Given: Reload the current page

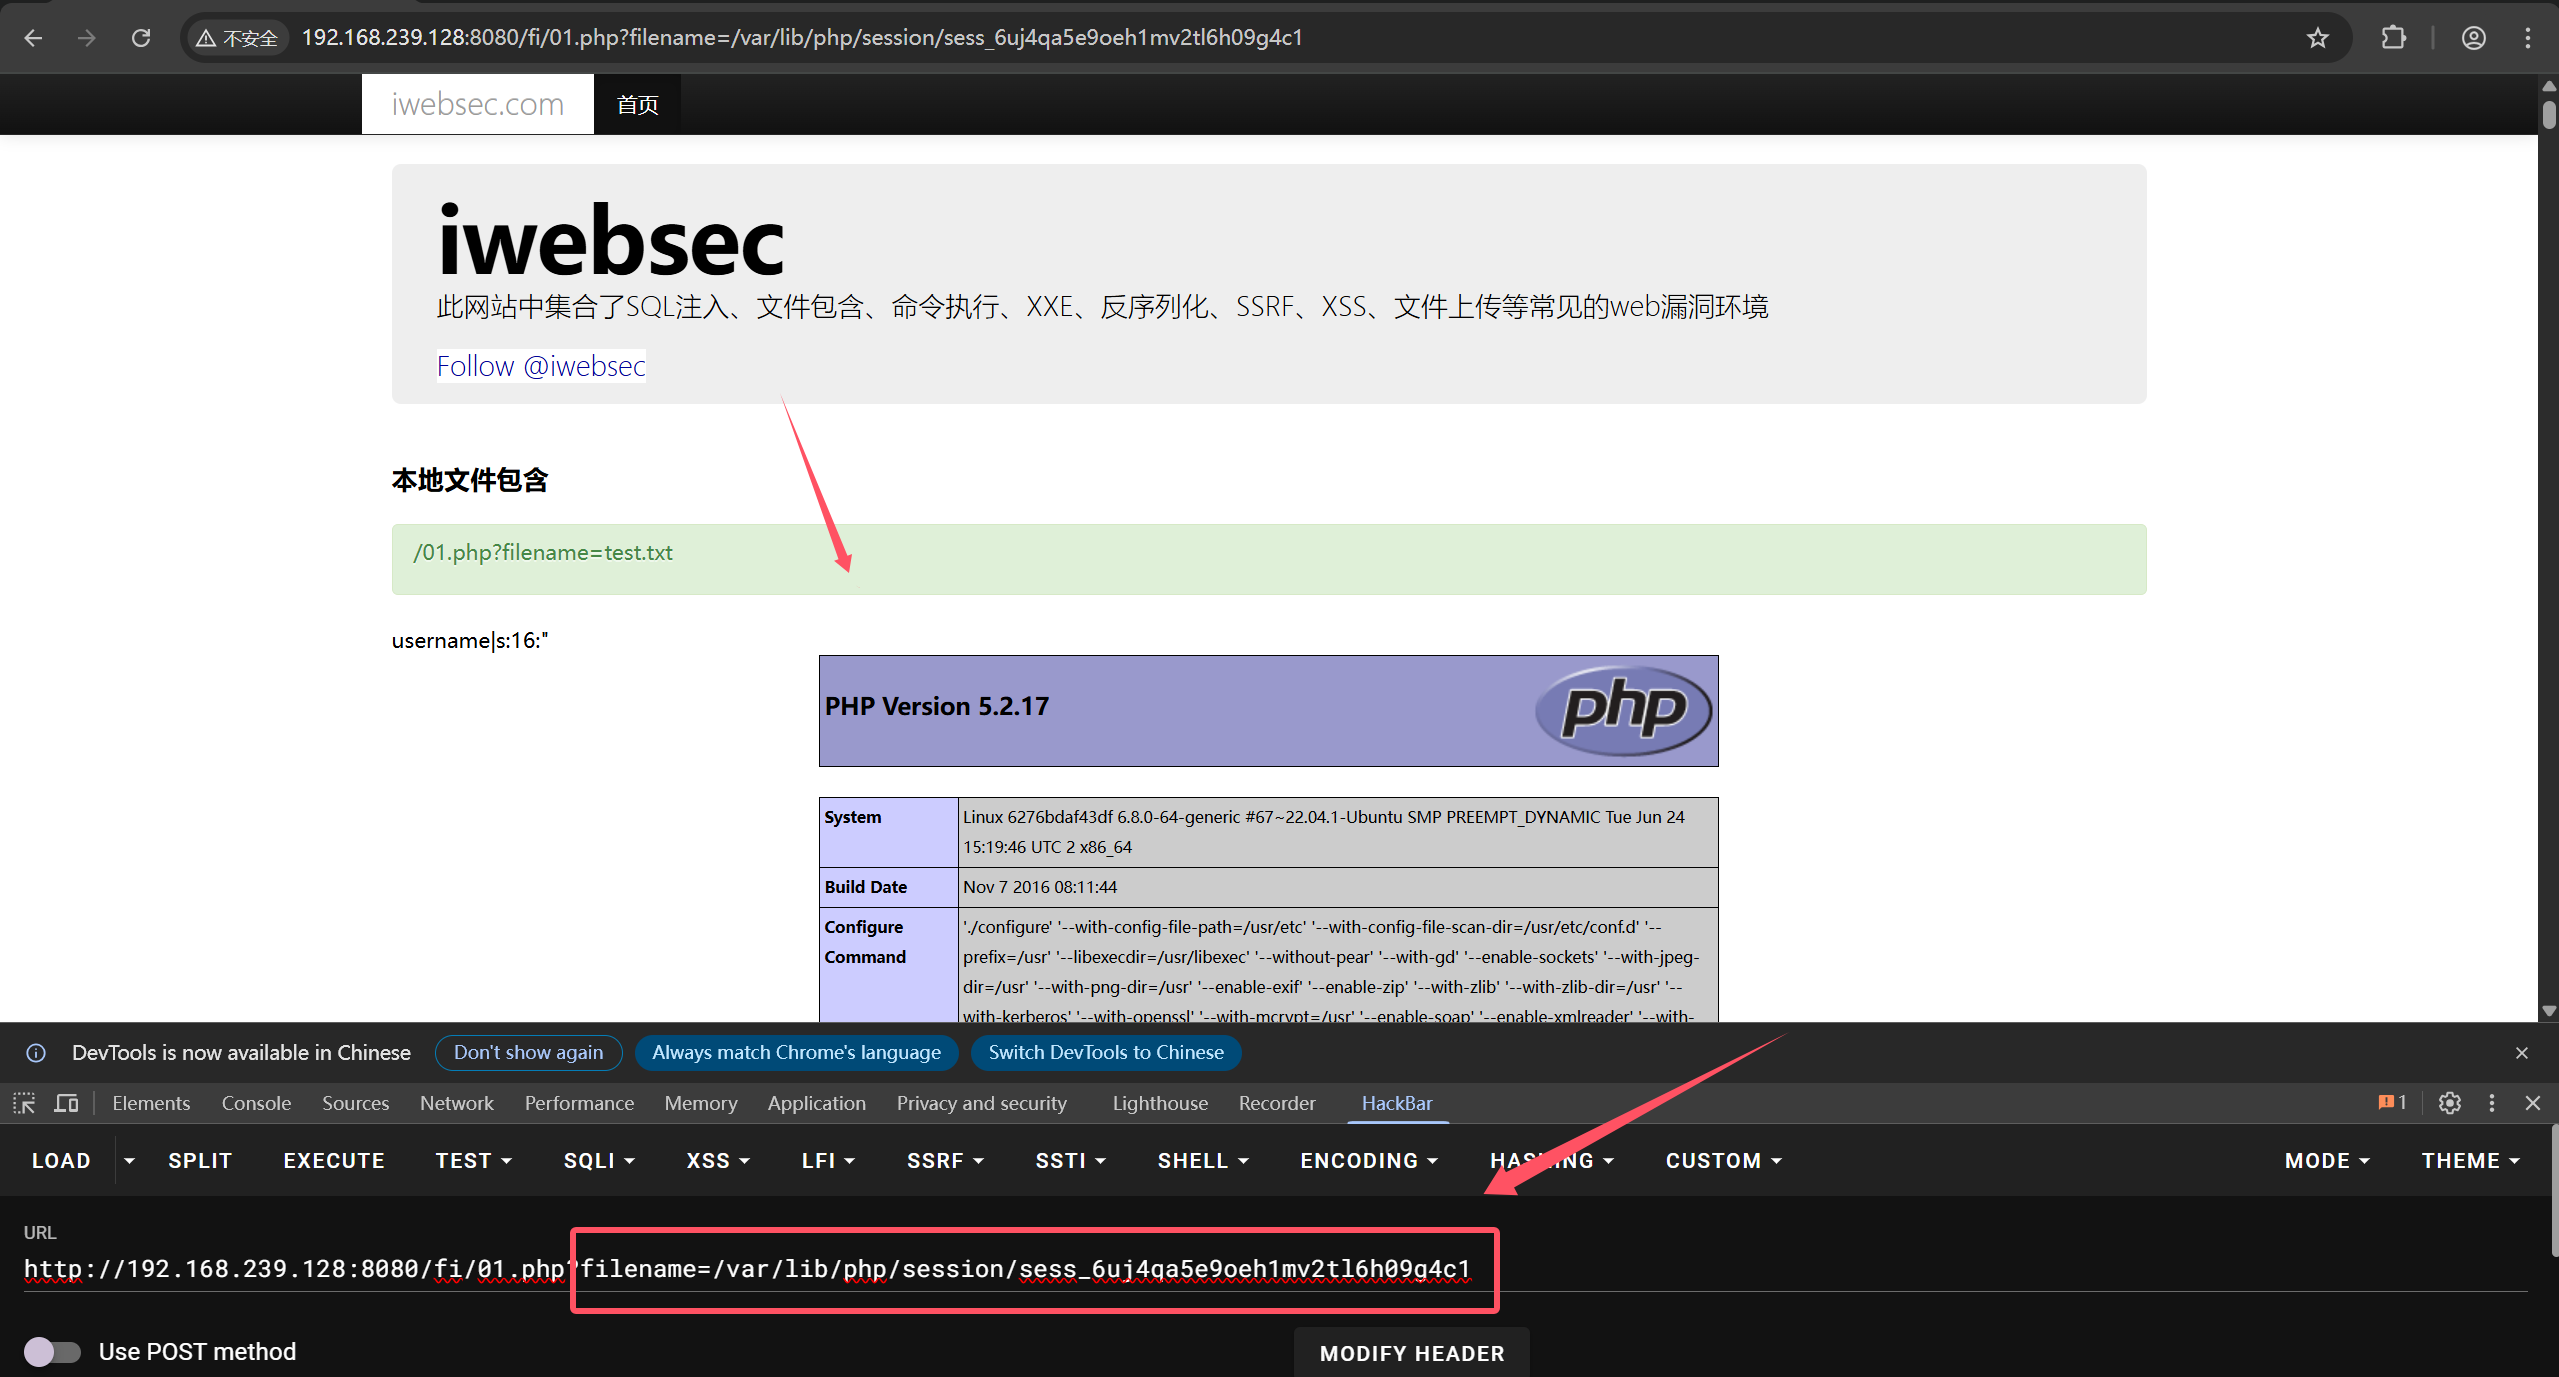Looking at the screenshot, I should (x=142, y=37).
